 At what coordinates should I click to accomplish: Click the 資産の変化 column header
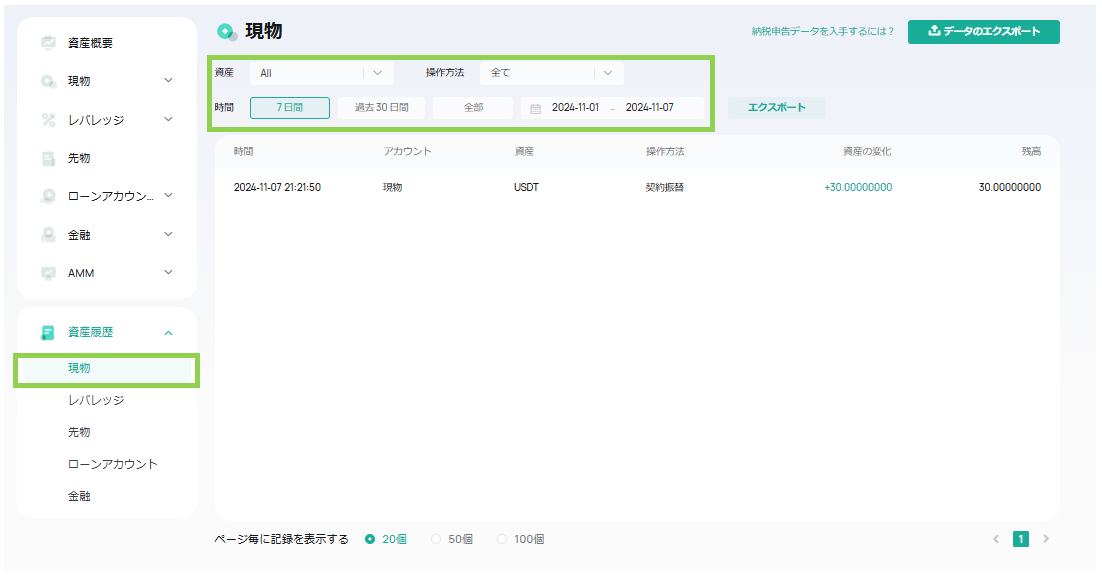[867, 152]
